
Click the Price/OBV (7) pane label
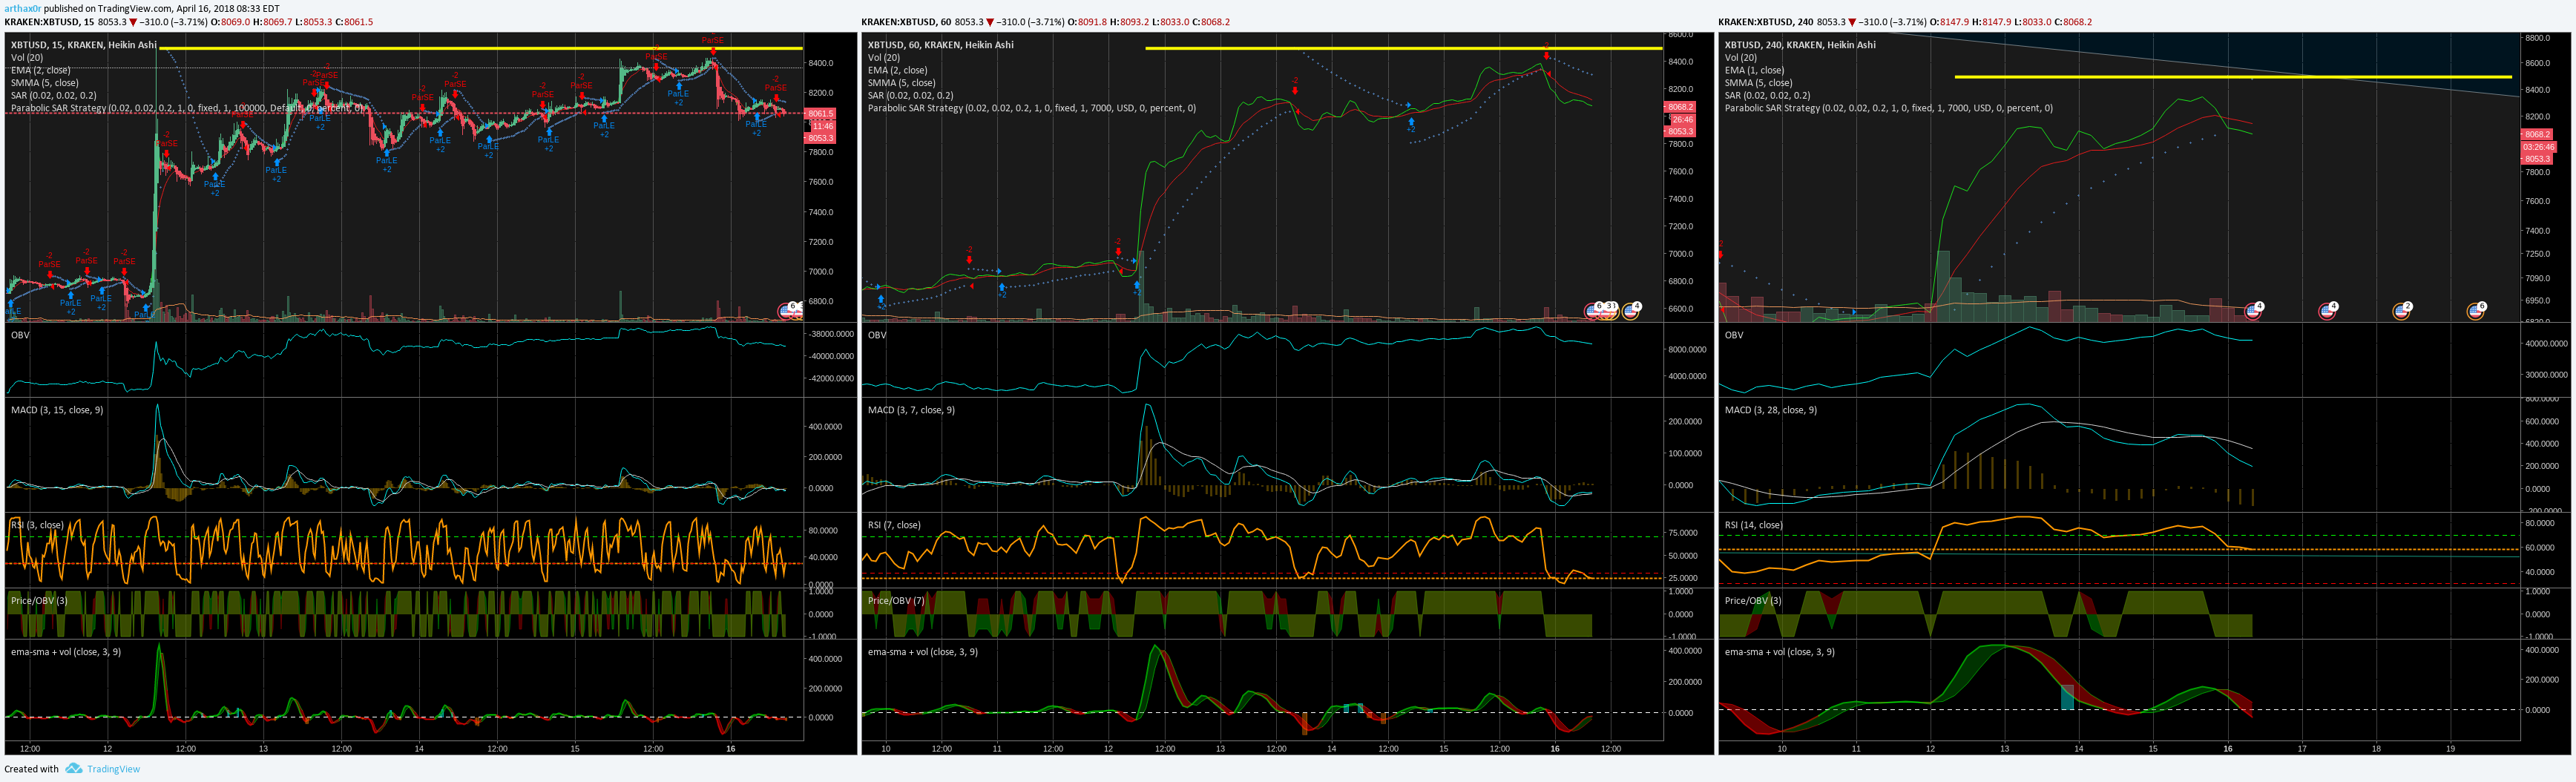coord(897,601)
